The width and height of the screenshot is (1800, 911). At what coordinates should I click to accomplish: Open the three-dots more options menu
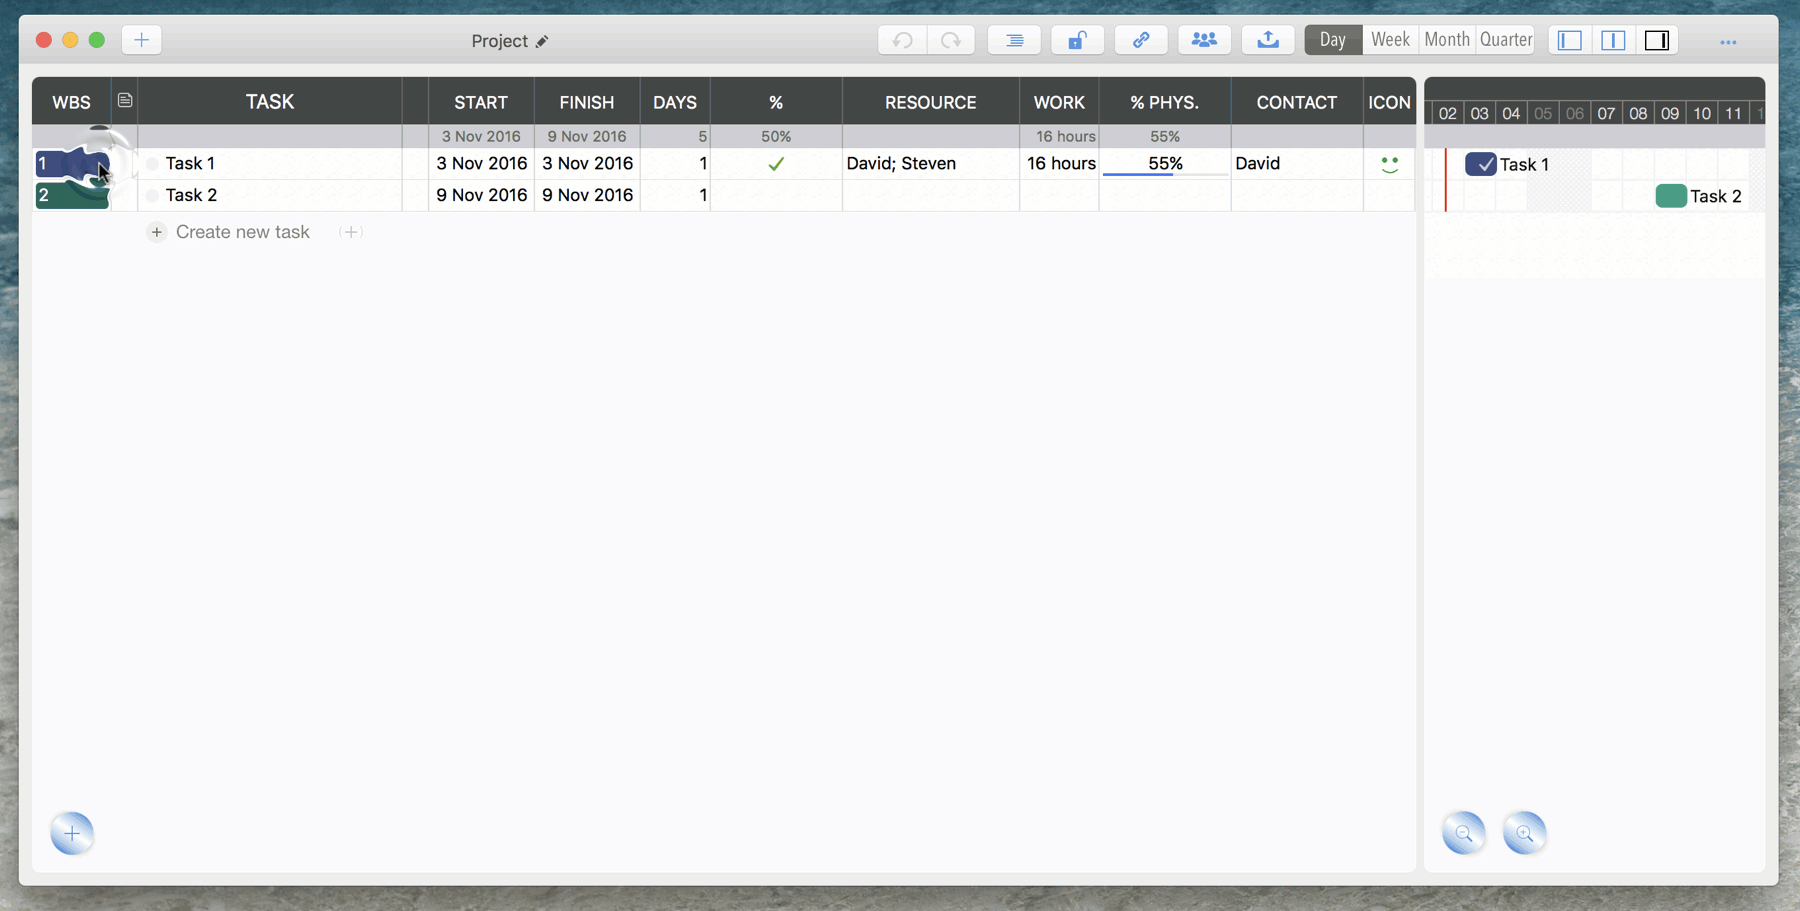1728,42
